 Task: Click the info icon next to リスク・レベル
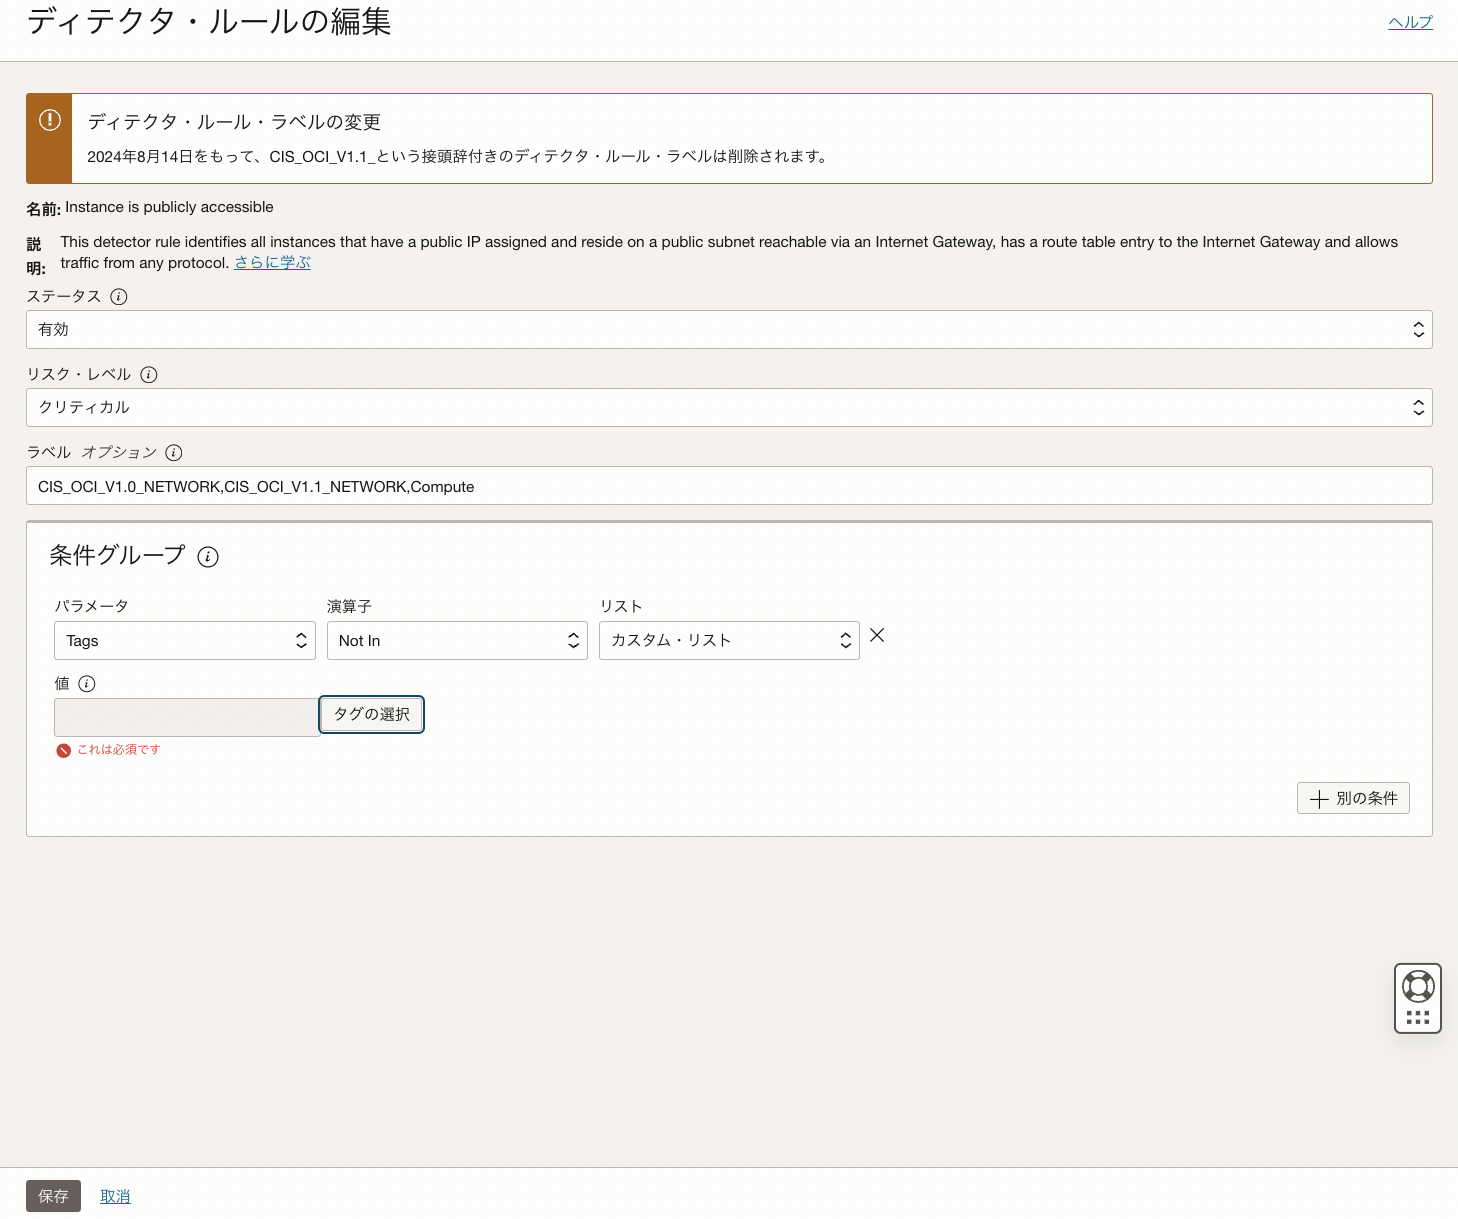click(148, 374)
